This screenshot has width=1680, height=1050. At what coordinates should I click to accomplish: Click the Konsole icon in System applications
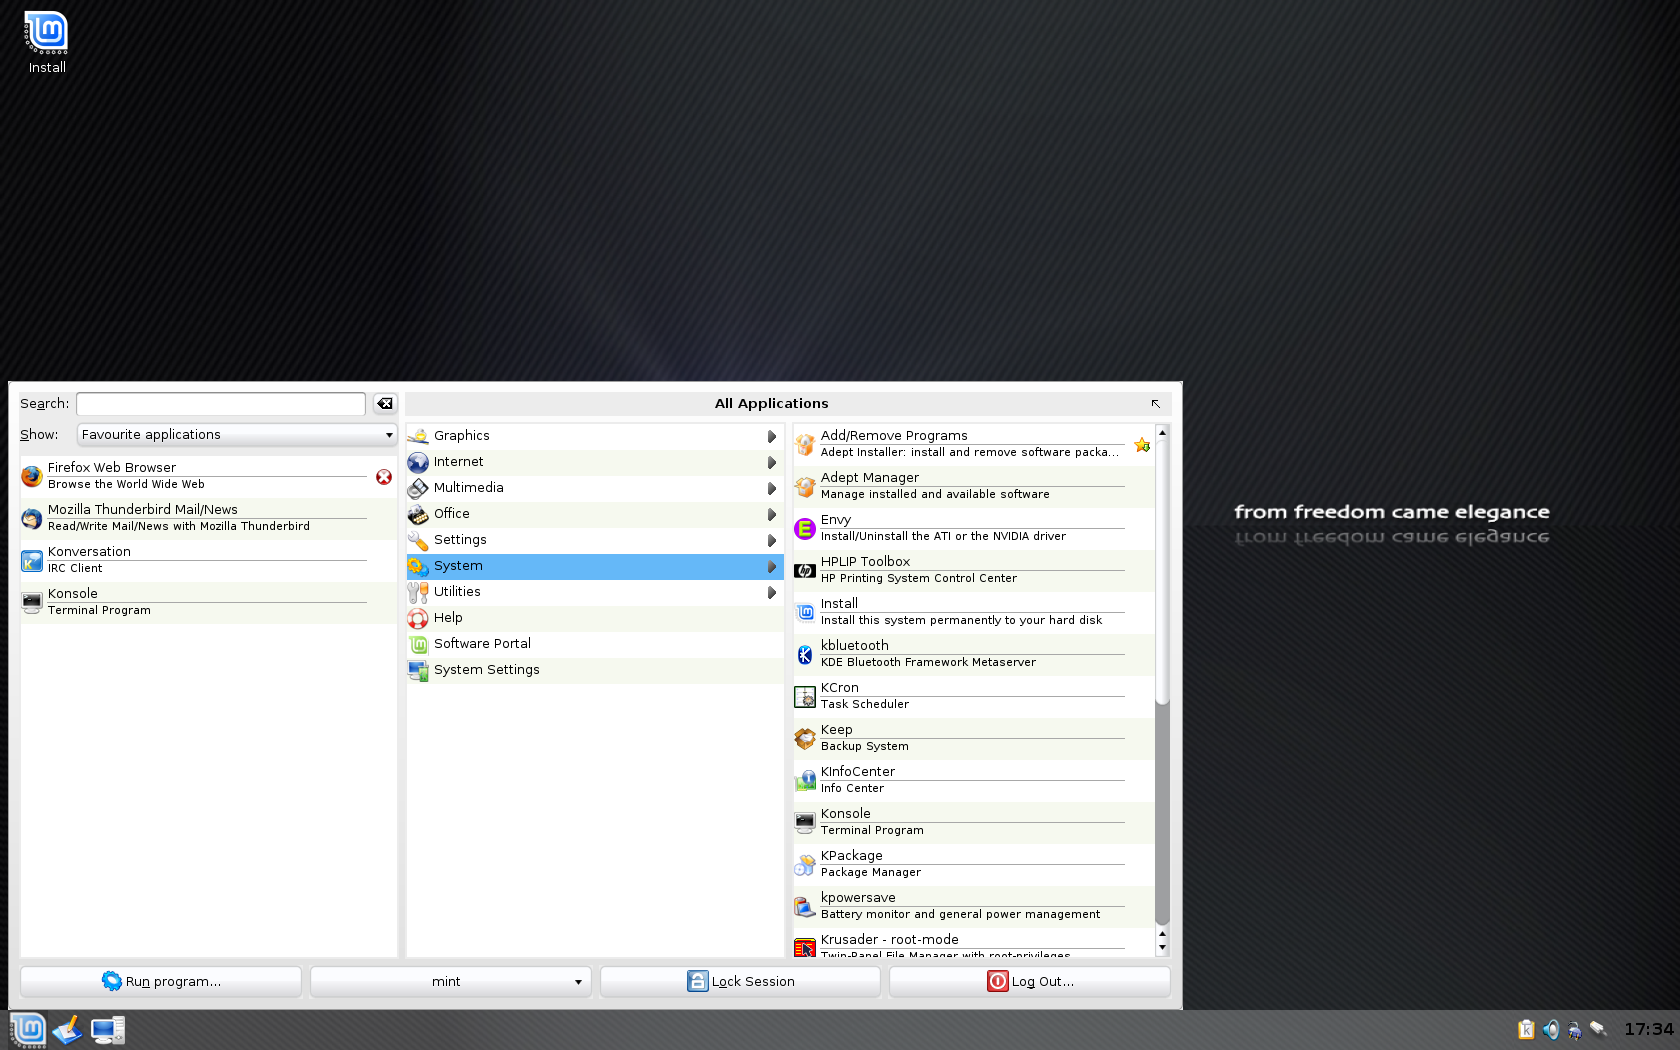click(805, 822)
